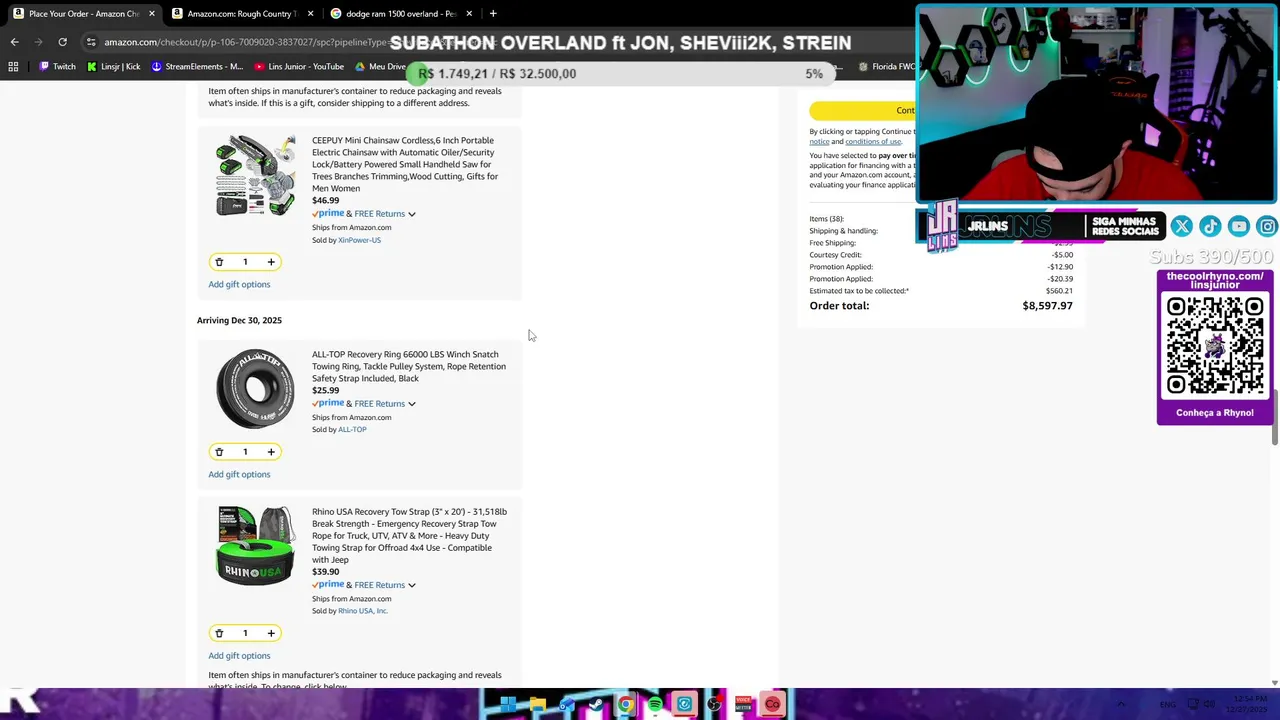The image size is (1280, 720).
Task: Click the $39.90 tow strap price
Action: (x=325, y=572)
